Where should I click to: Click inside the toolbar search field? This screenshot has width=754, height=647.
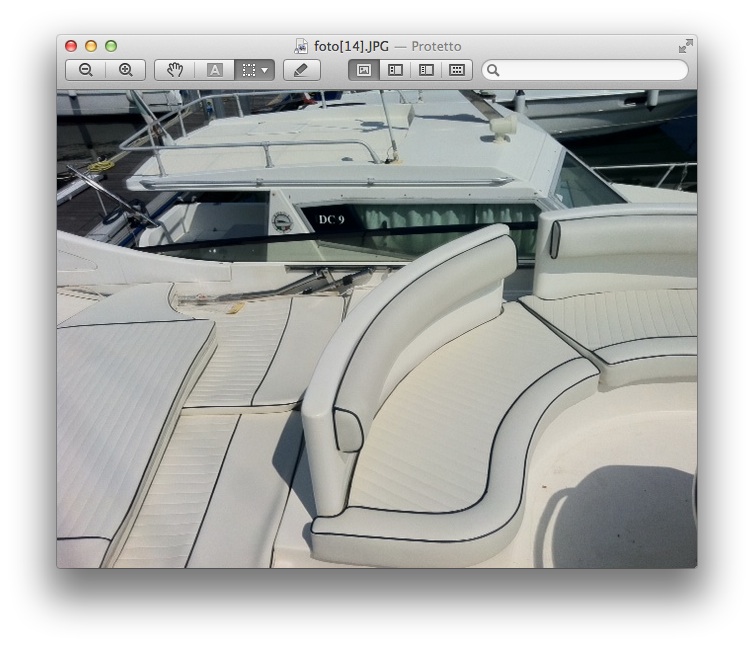point(590,70)
